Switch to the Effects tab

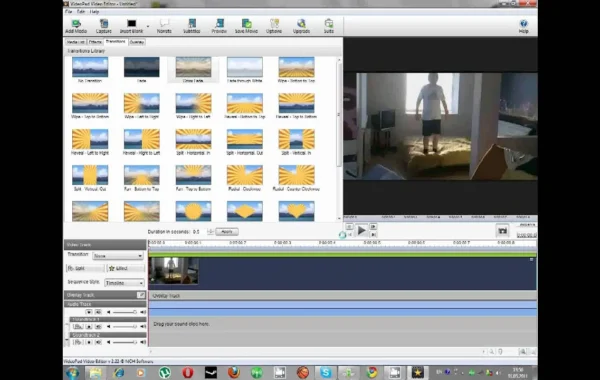[x=95, y=42]
